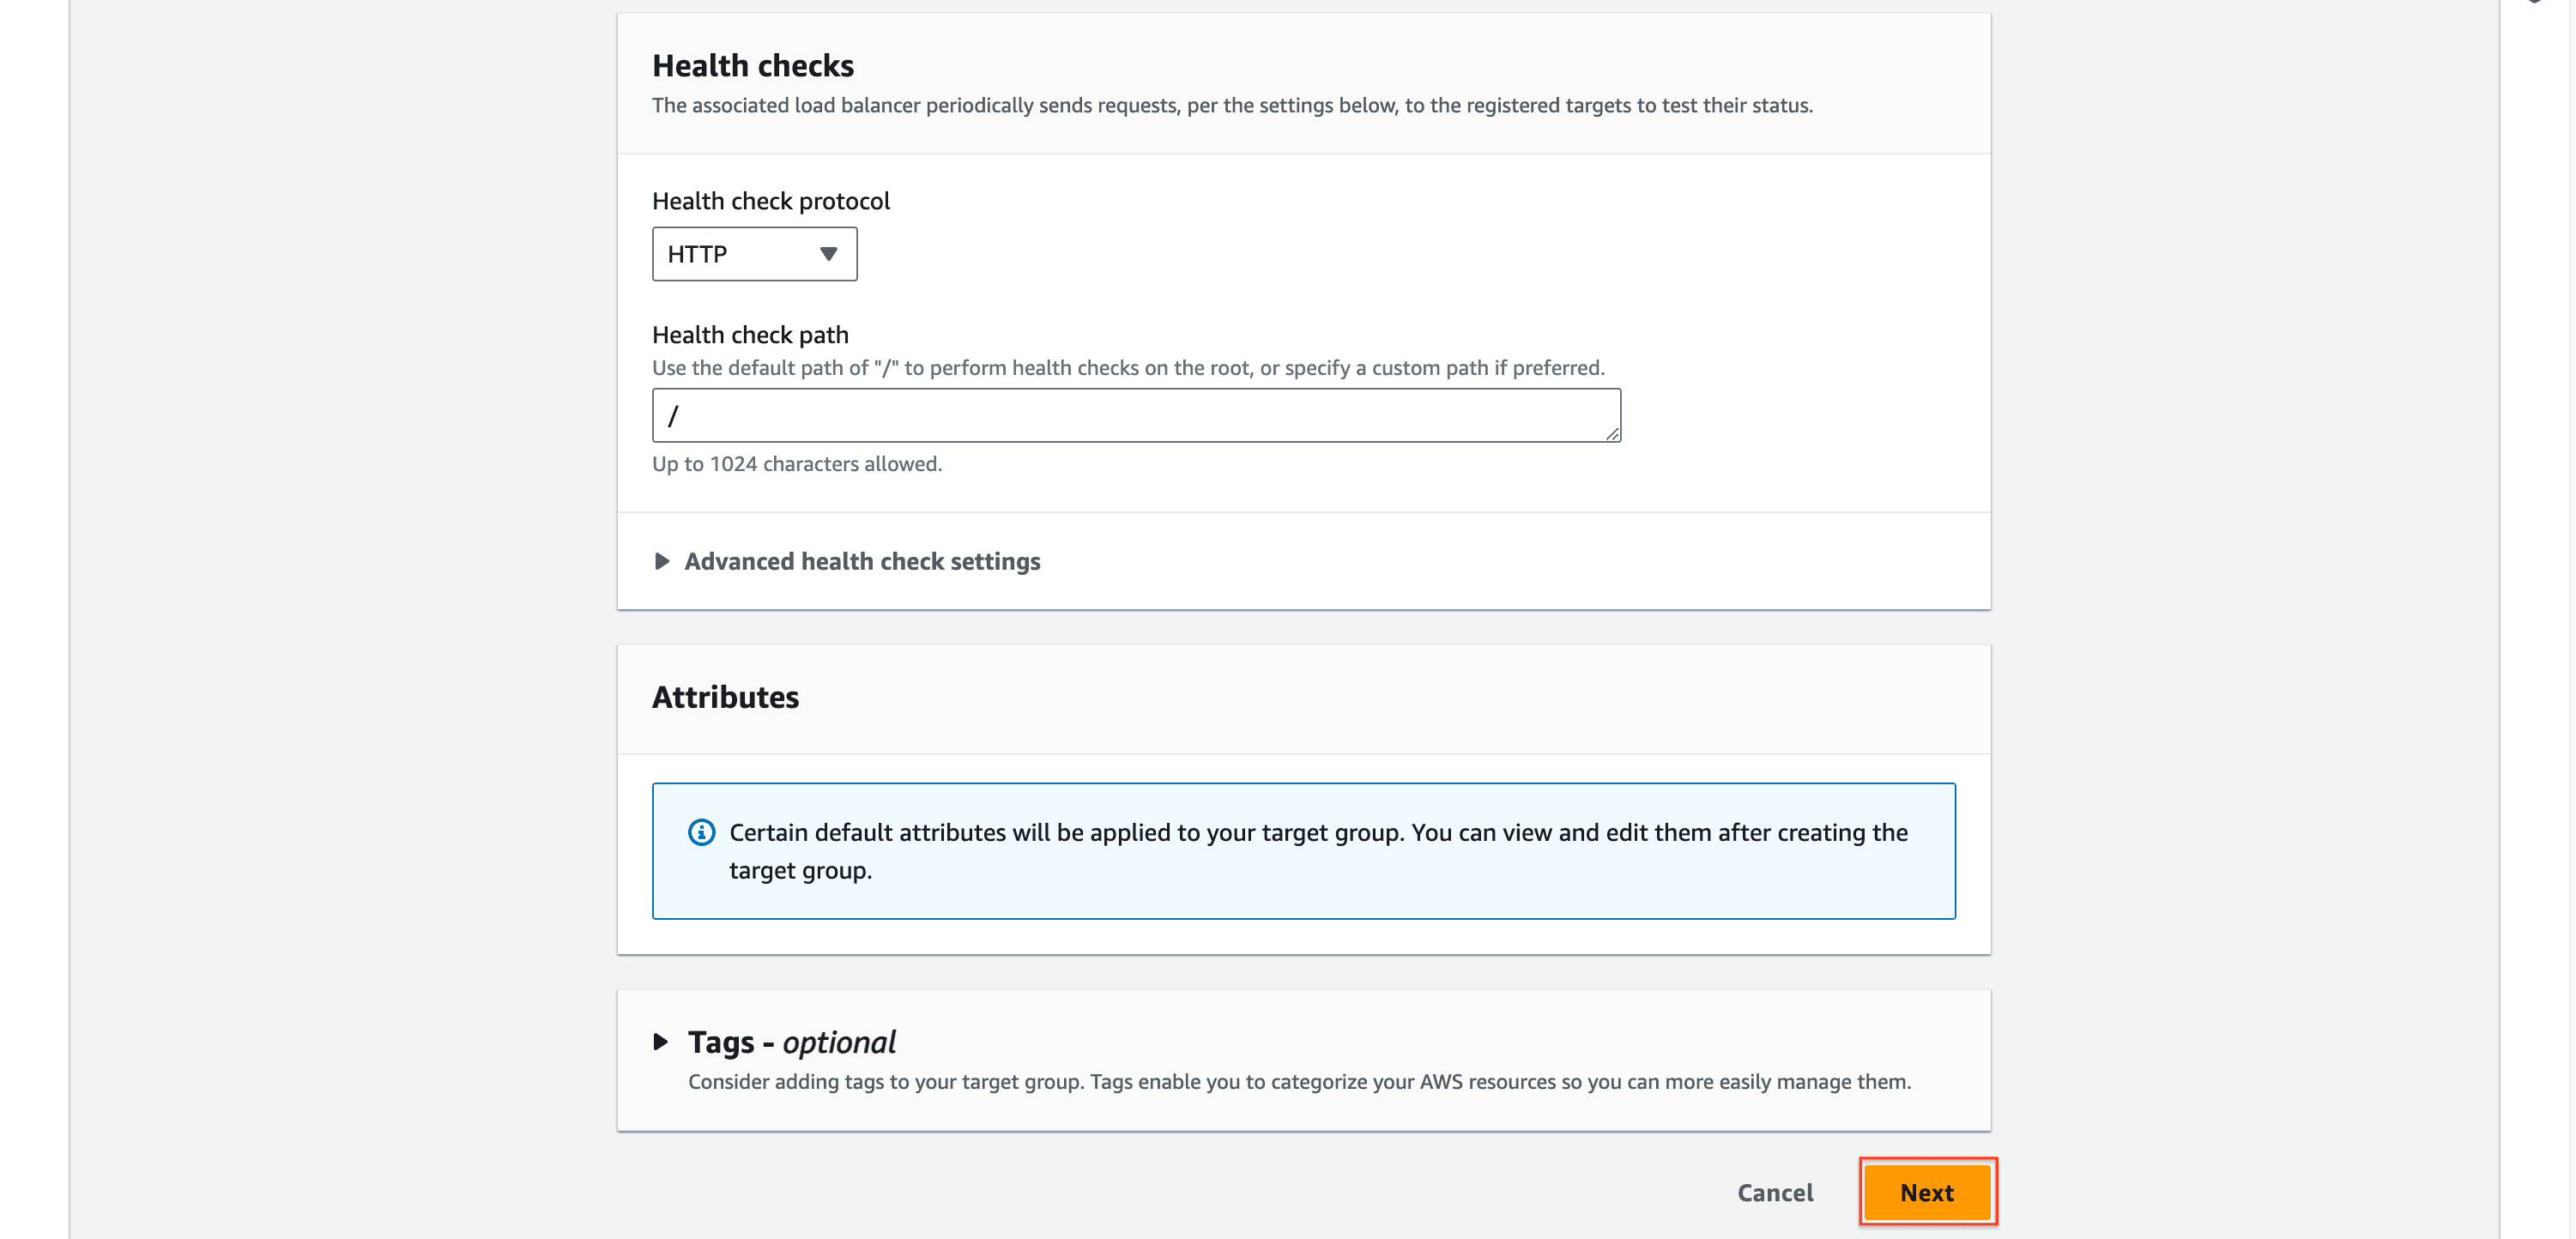Image resolution: width=2576 pixels, height=1239 pixels.
Task: Click the Health check path label
Action: pos(750,335)
